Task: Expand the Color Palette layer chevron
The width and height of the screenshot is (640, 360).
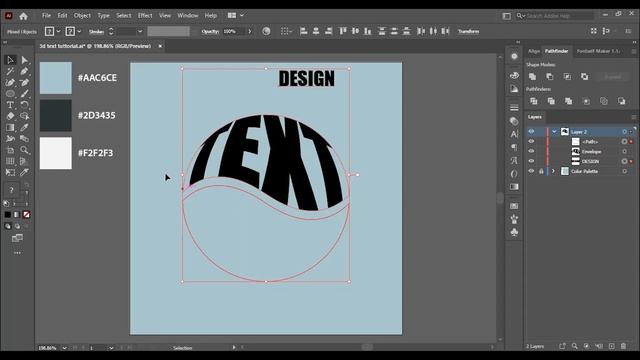Action: coord(553,171)
